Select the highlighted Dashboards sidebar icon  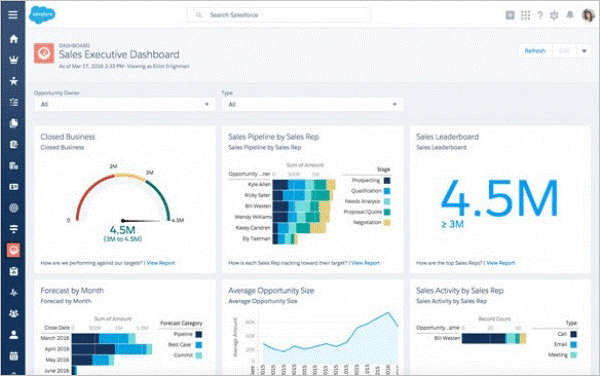pos(13,250)
